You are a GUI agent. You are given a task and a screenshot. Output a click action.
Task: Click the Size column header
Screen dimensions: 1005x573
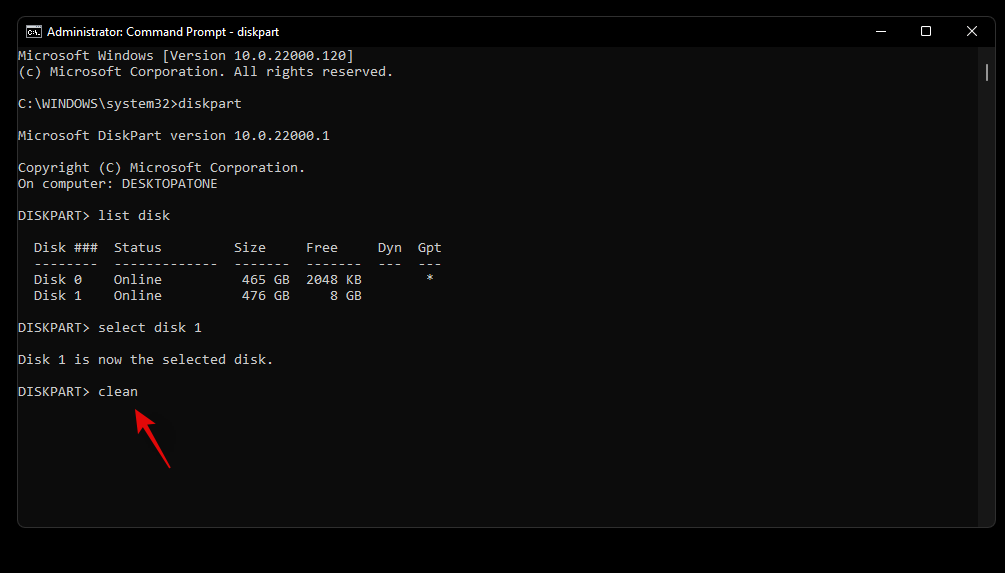(250, 247)
